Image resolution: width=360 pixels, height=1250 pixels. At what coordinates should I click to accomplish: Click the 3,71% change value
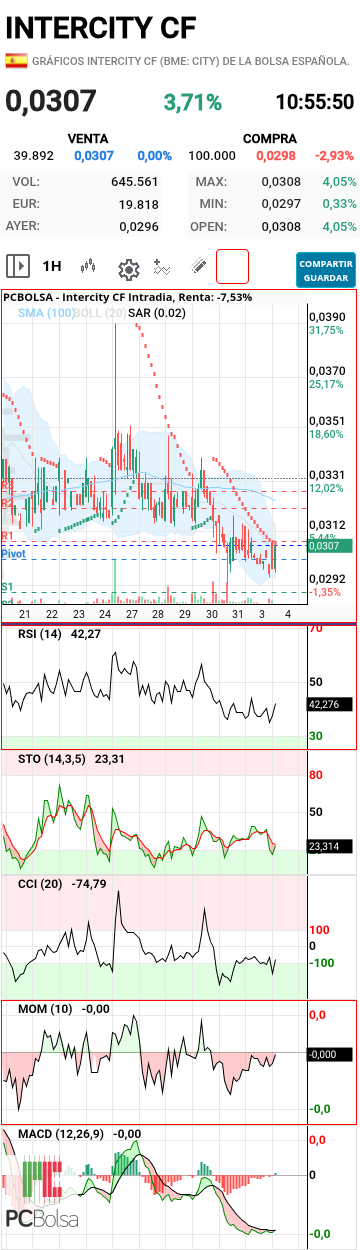pyautogui.click(x=192, y=102)
